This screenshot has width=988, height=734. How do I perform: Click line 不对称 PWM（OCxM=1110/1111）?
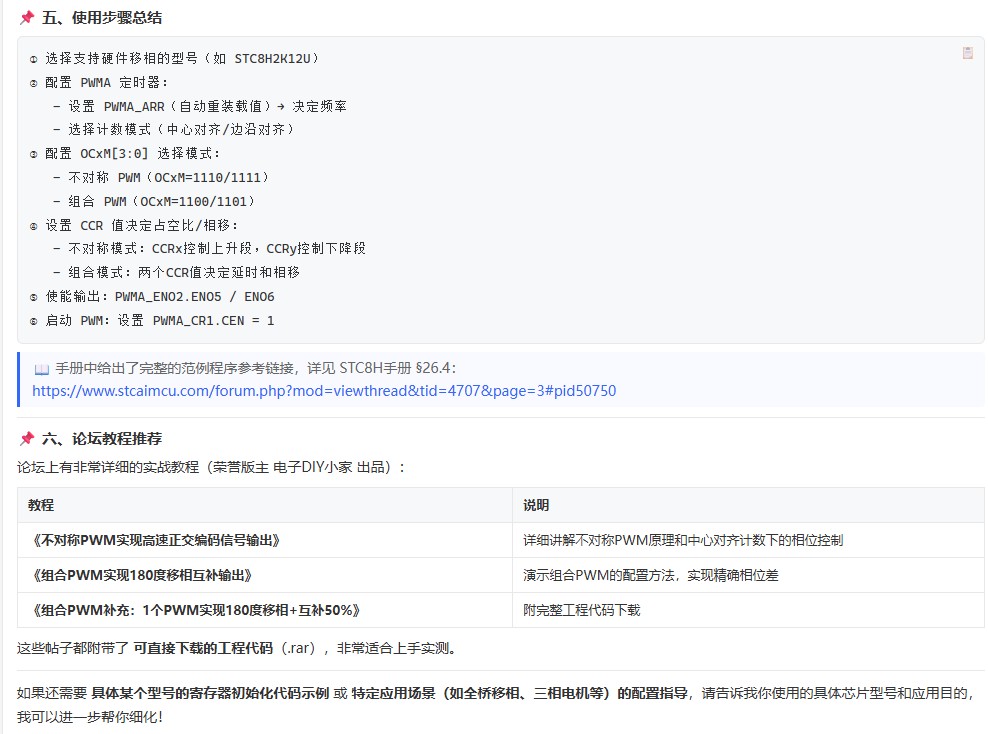[x=161, y=177]
